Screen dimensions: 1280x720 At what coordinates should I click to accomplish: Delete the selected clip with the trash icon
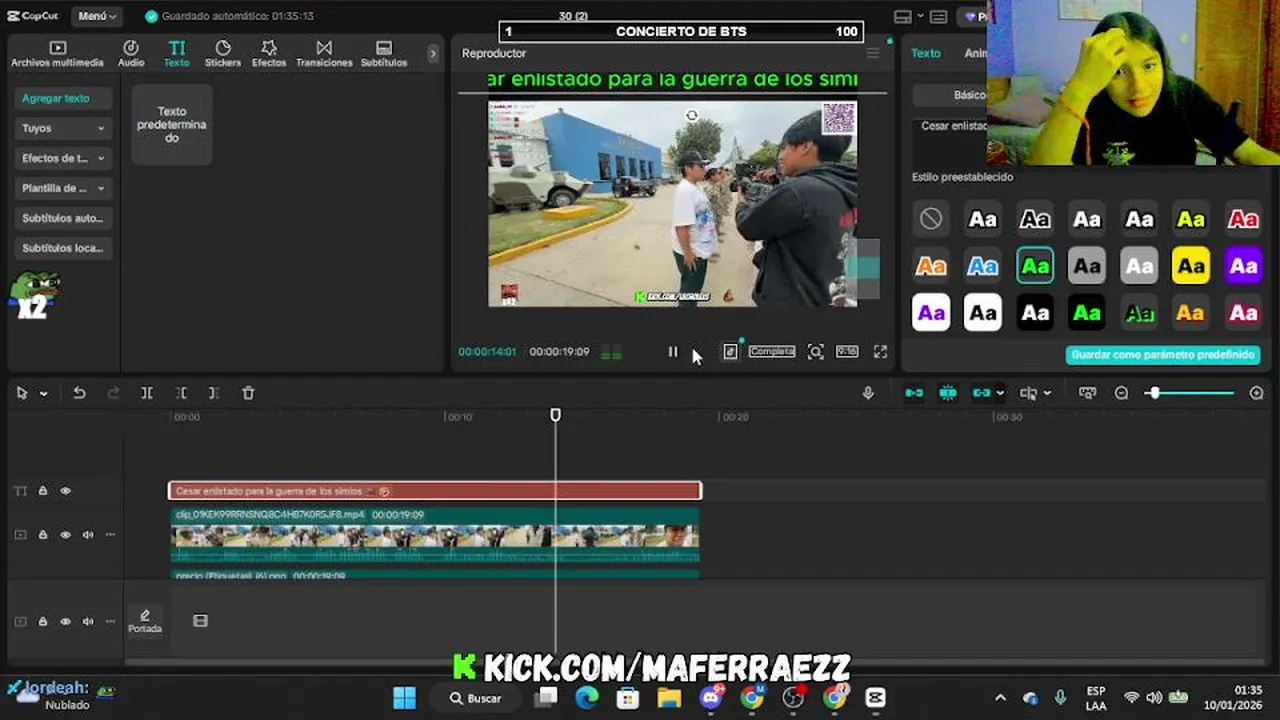248,393
